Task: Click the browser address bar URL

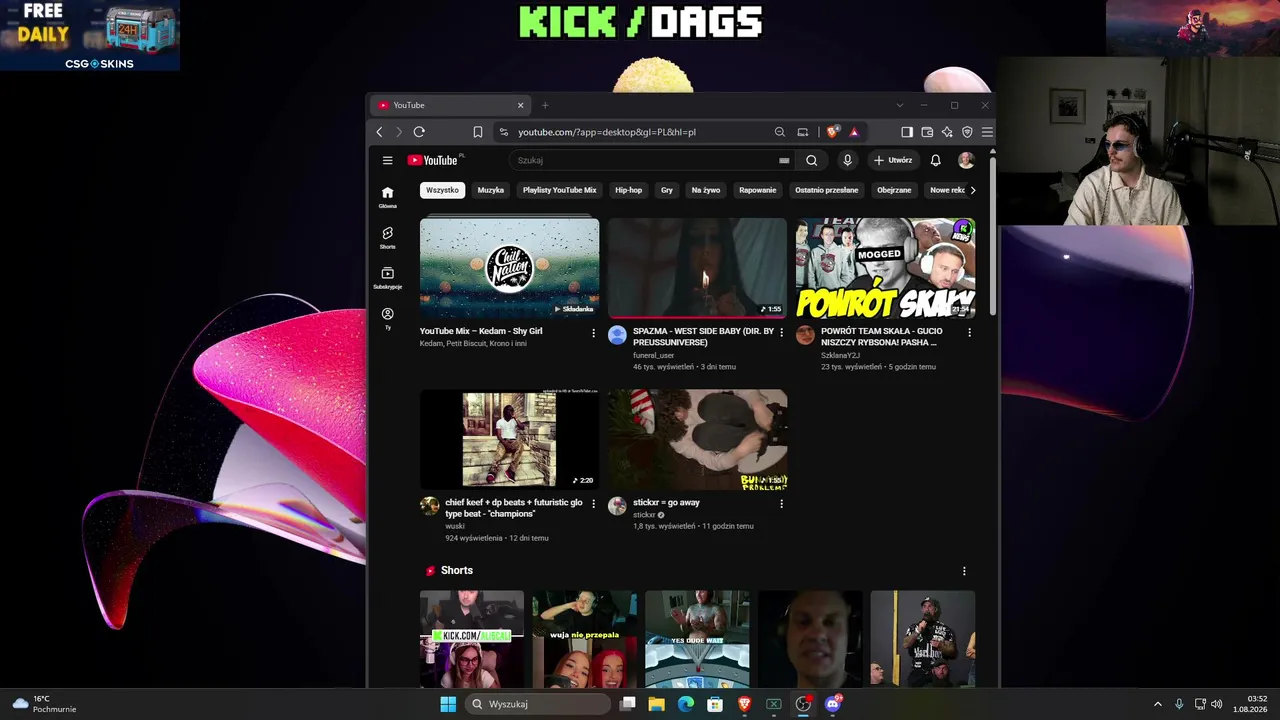Action: 607,132
